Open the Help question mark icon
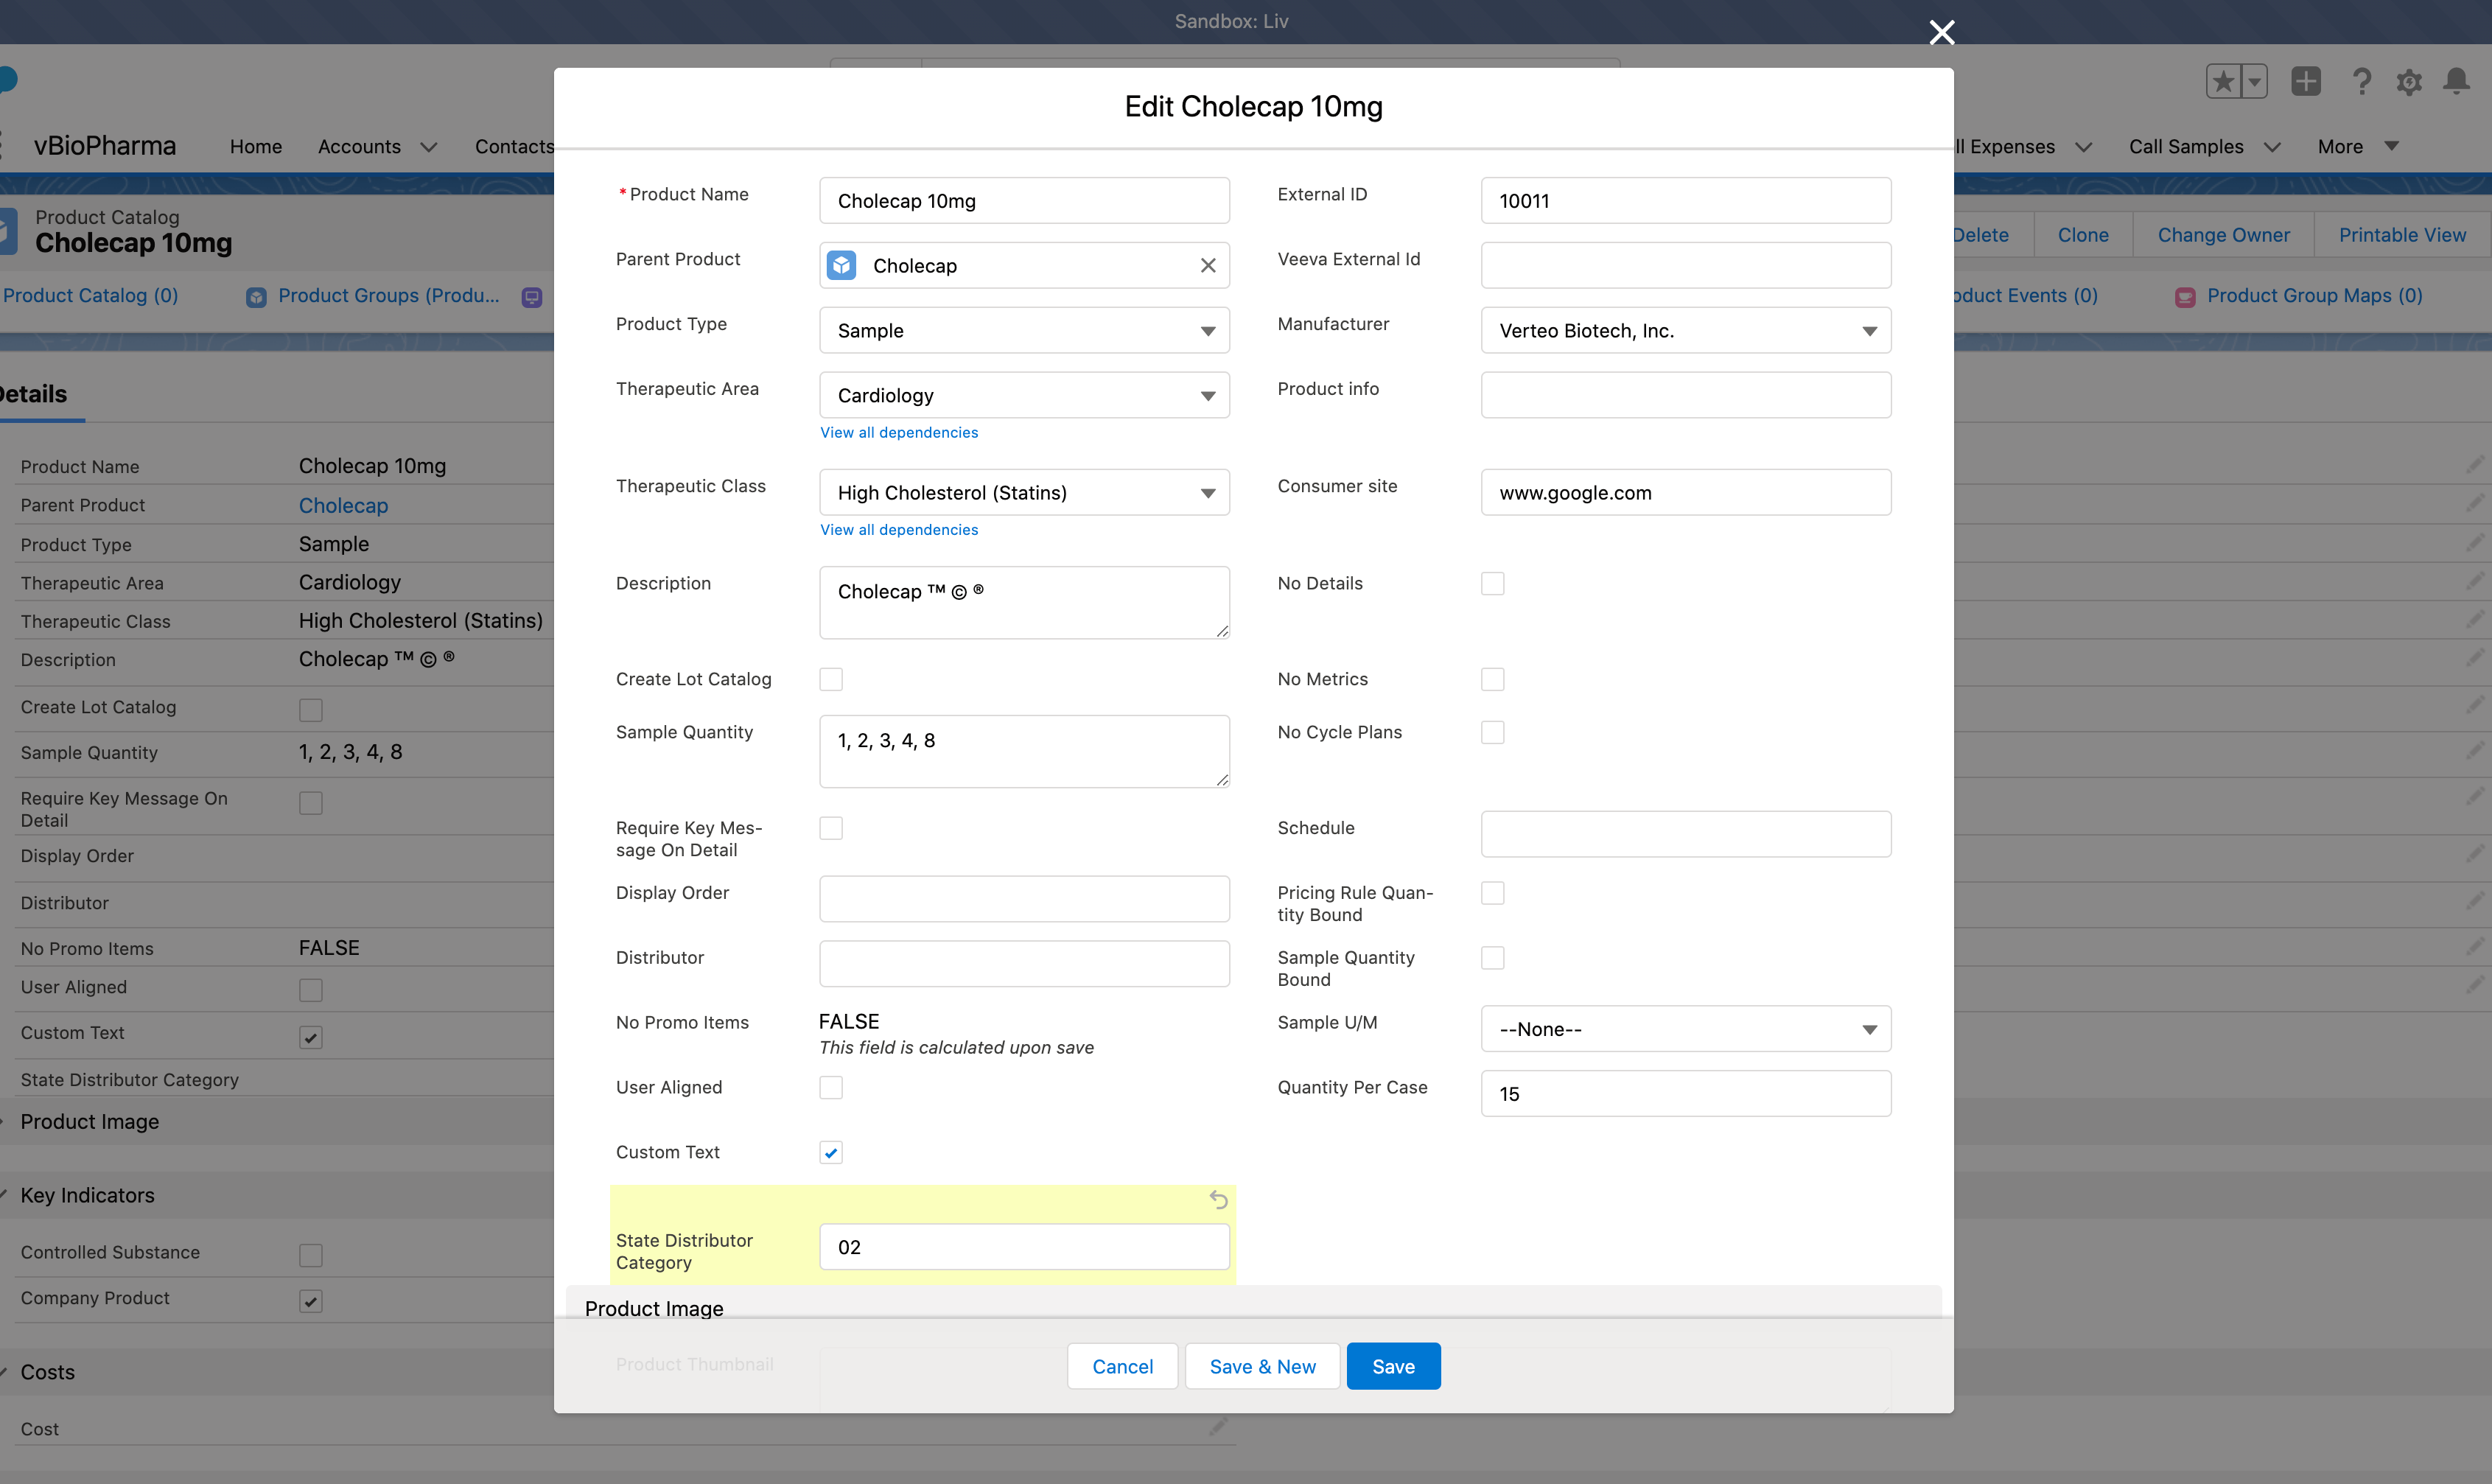Screen dimensions: 2492x1484 [x=2361, y=82]
